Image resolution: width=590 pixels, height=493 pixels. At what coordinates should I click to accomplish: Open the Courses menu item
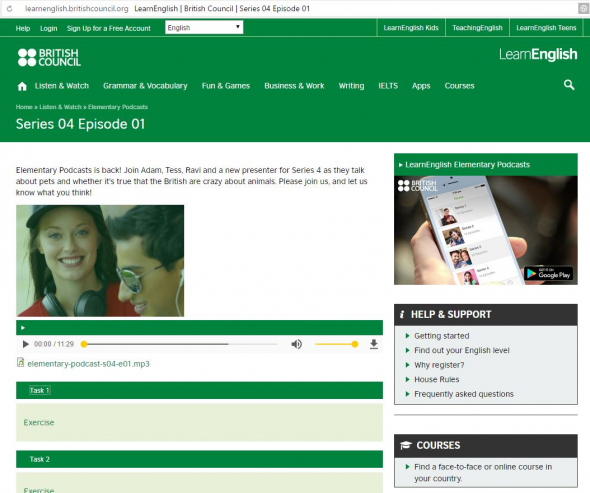click(459, 86)
